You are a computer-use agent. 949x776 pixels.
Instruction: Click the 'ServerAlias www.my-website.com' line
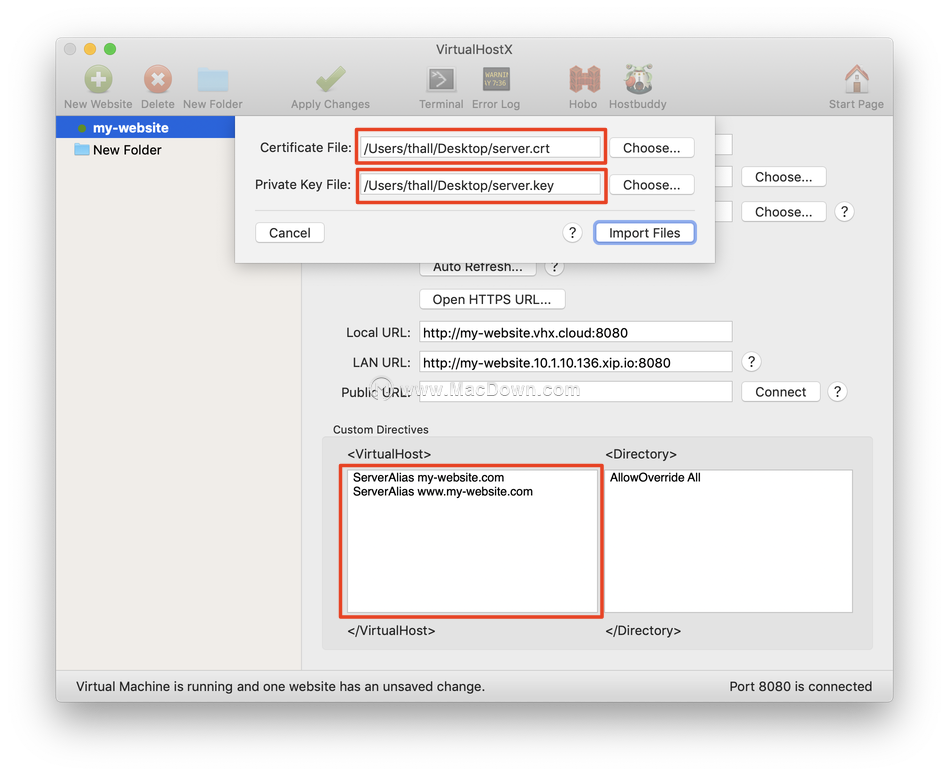(x=442, y=492)
